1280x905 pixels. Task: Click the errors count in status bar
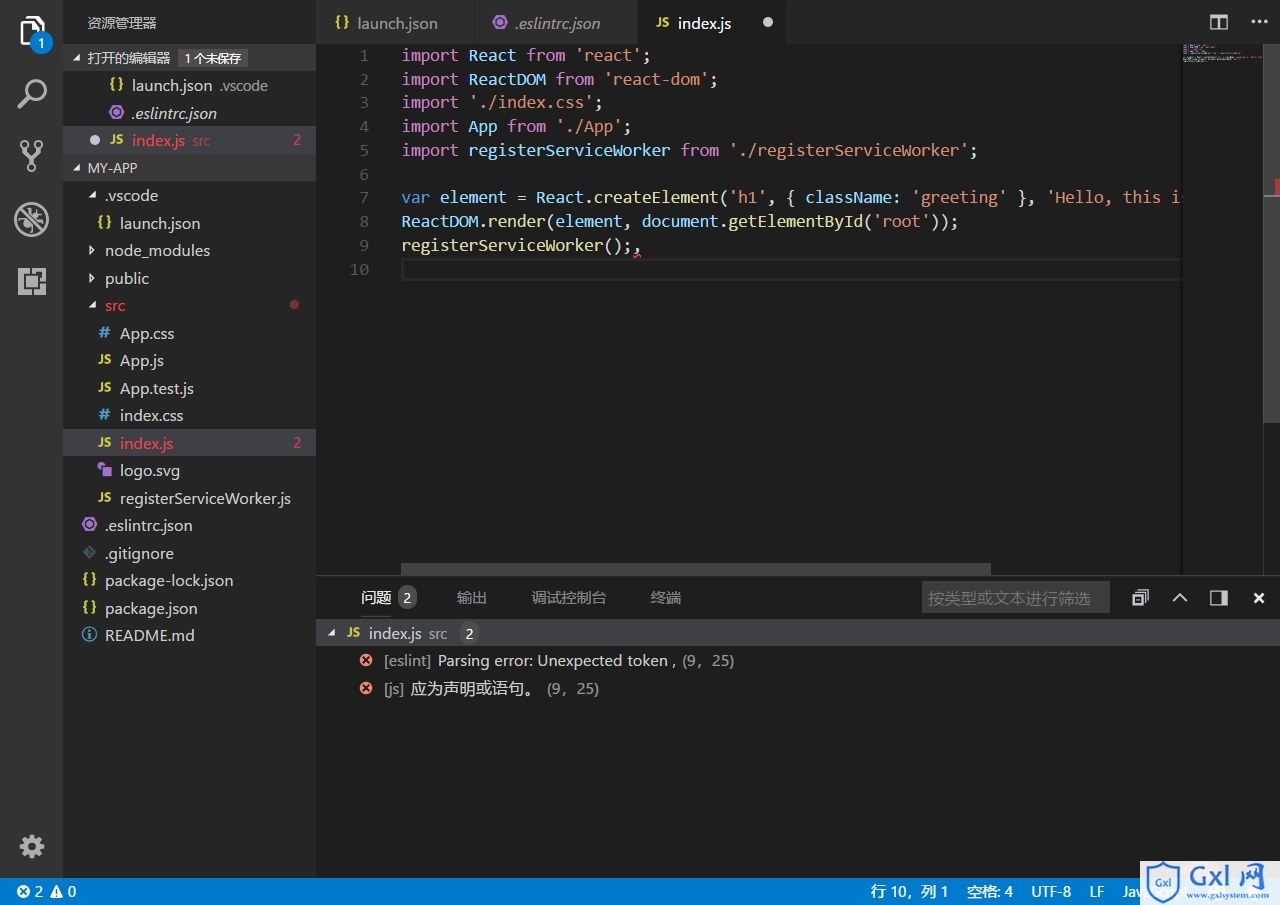pyautogui.click(x=30, y=892)
